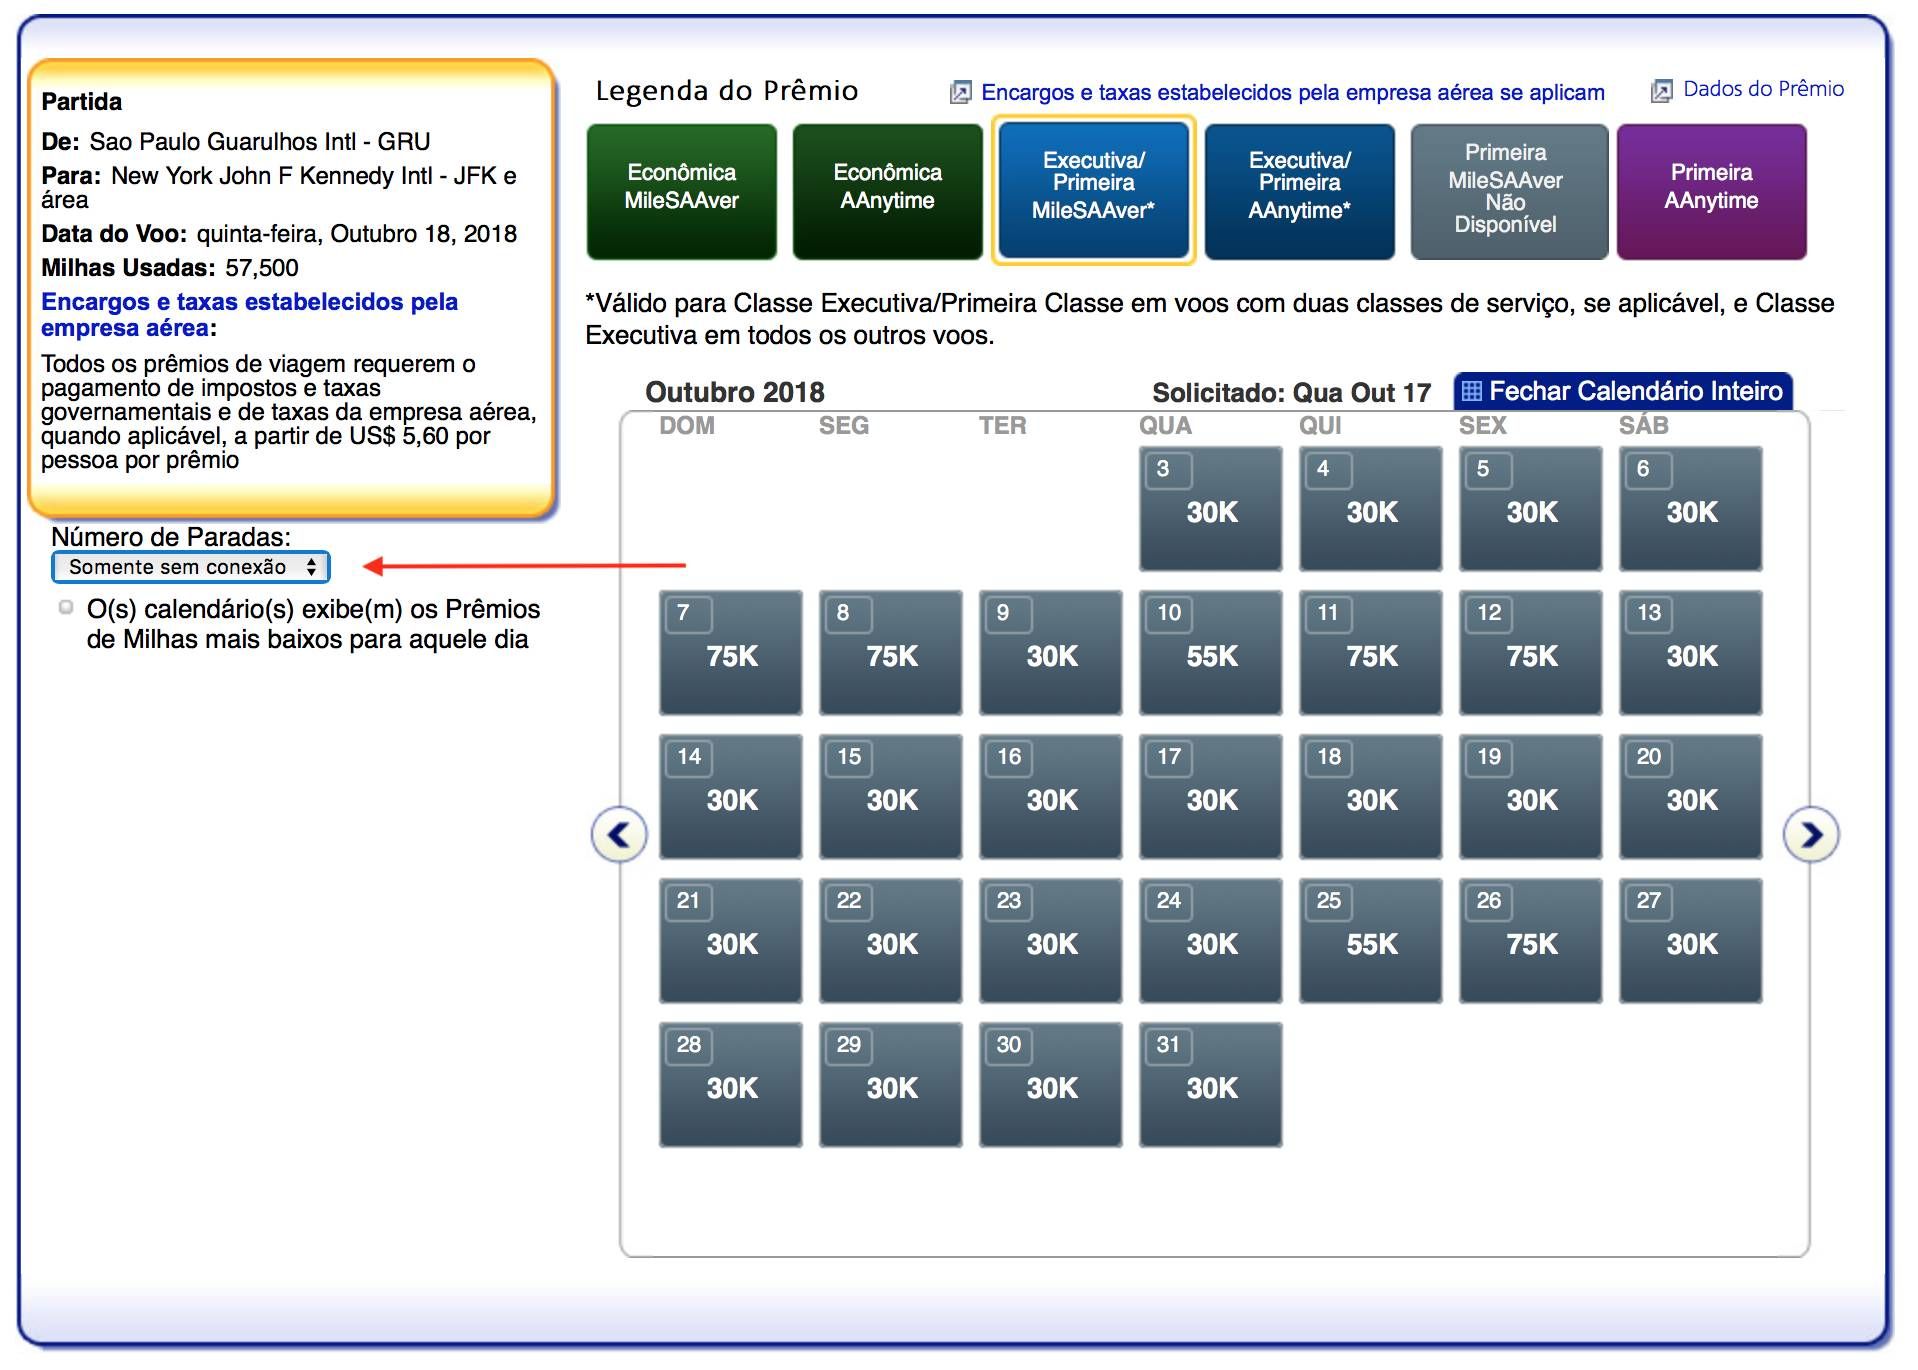Click Fechar Calendário Inteiro button
Screen dimensions: 1918x1370
tap(1623, 391)
